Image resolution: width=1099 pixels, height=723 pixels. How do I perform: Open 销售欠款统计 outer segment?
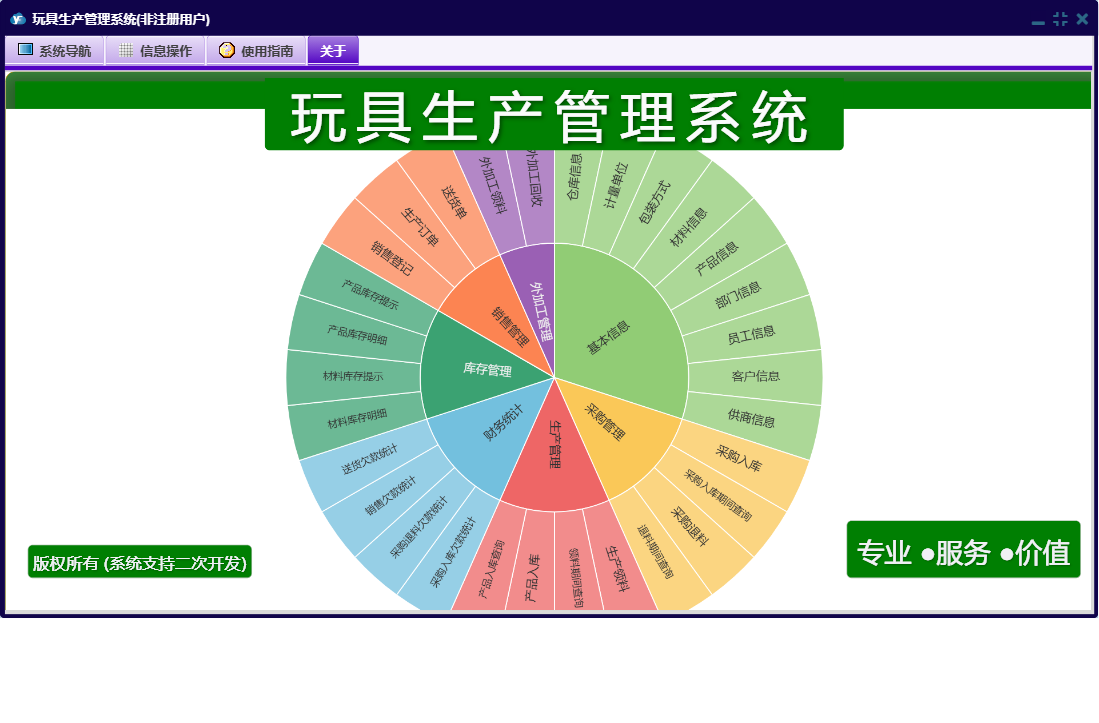[390, 496]
